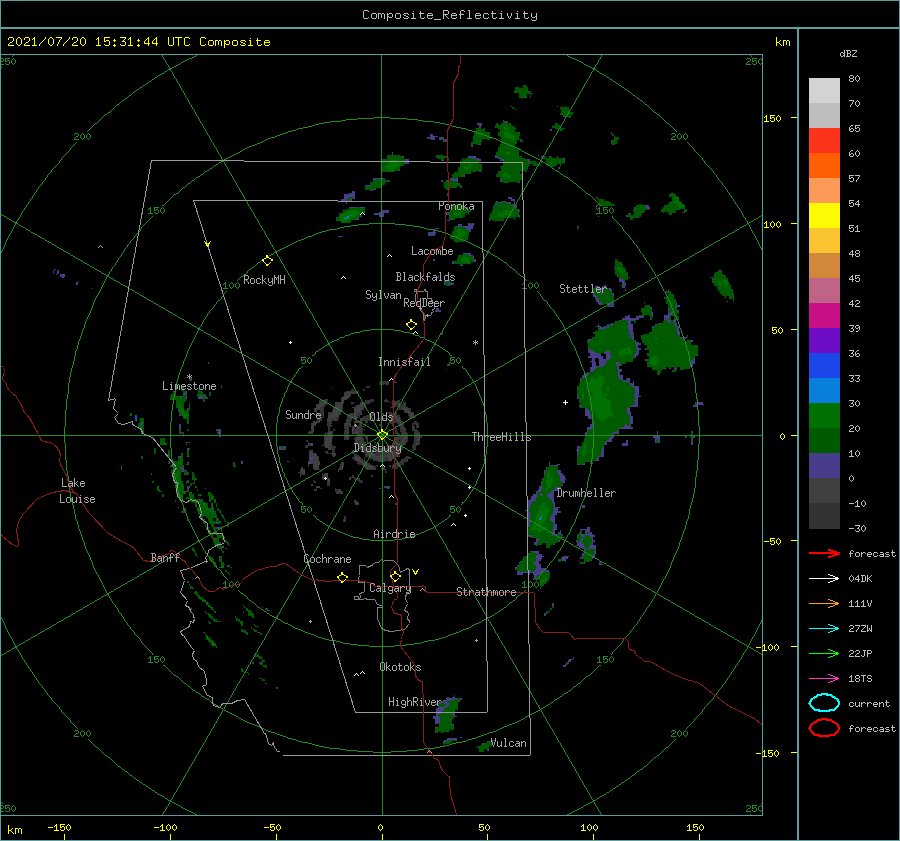Click the Didsbury town label

[x=378, y=448]
